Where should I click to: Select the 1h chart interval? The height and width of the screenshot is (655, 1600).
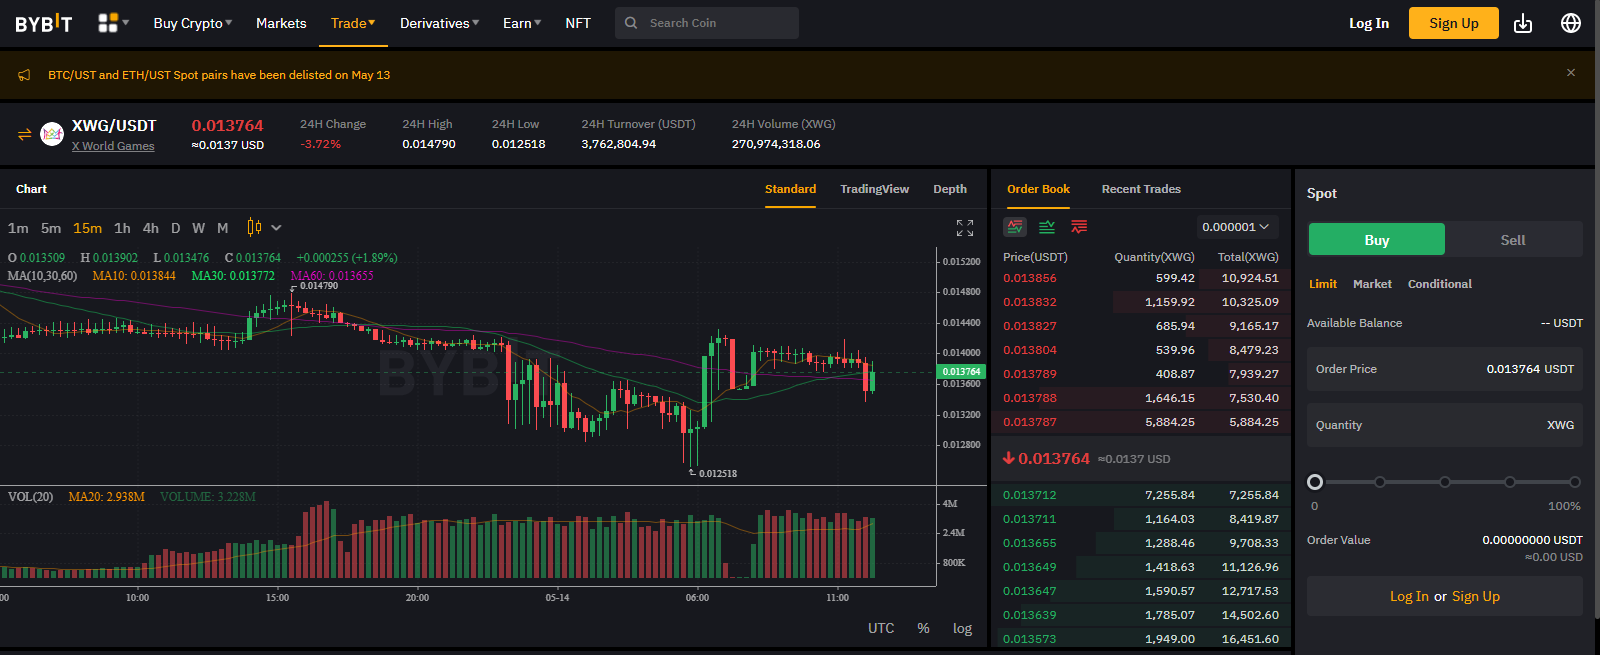click(x=122, y=228)
